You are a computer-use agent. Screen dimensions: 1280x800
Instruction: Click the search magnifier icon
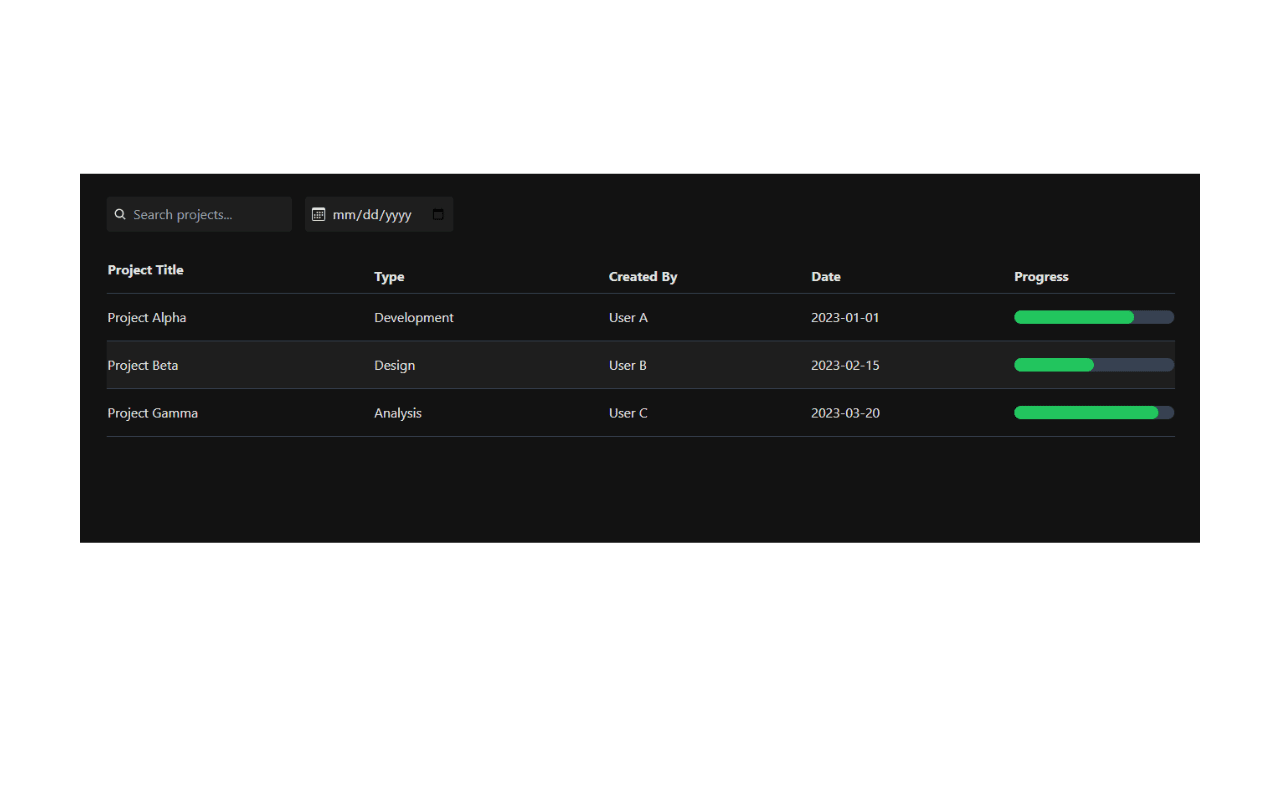(x=120, y=214)
